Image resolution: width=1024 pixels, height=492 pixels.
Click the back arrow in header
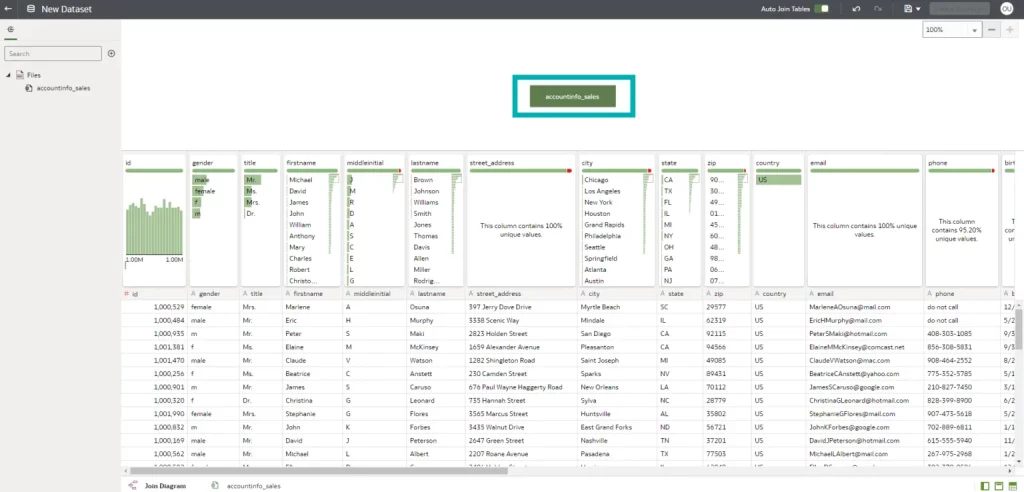(9, 9)
